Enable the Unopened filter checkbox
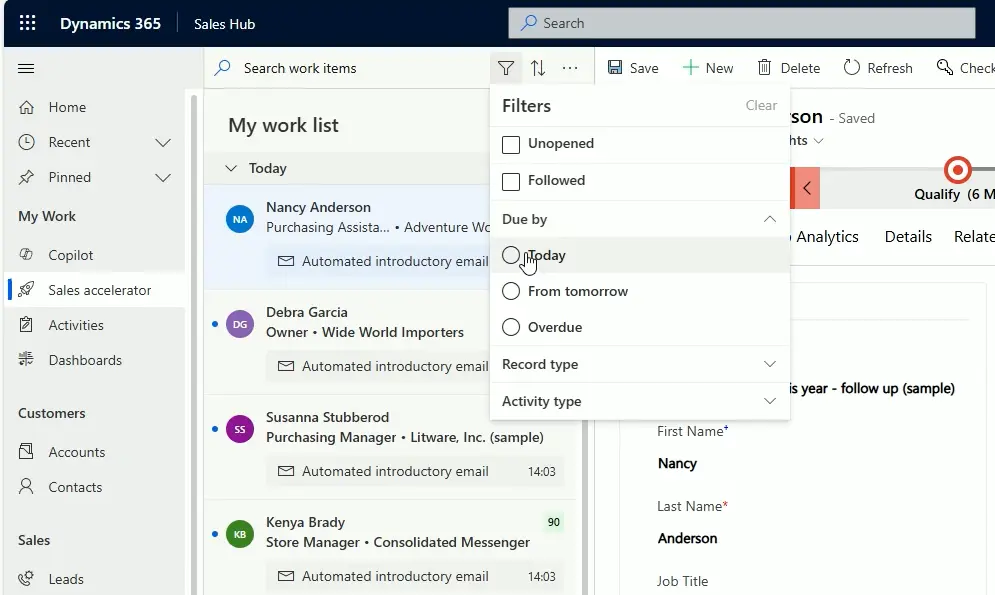Viewport: 995px width, 595px height. [x=511, y=143]
